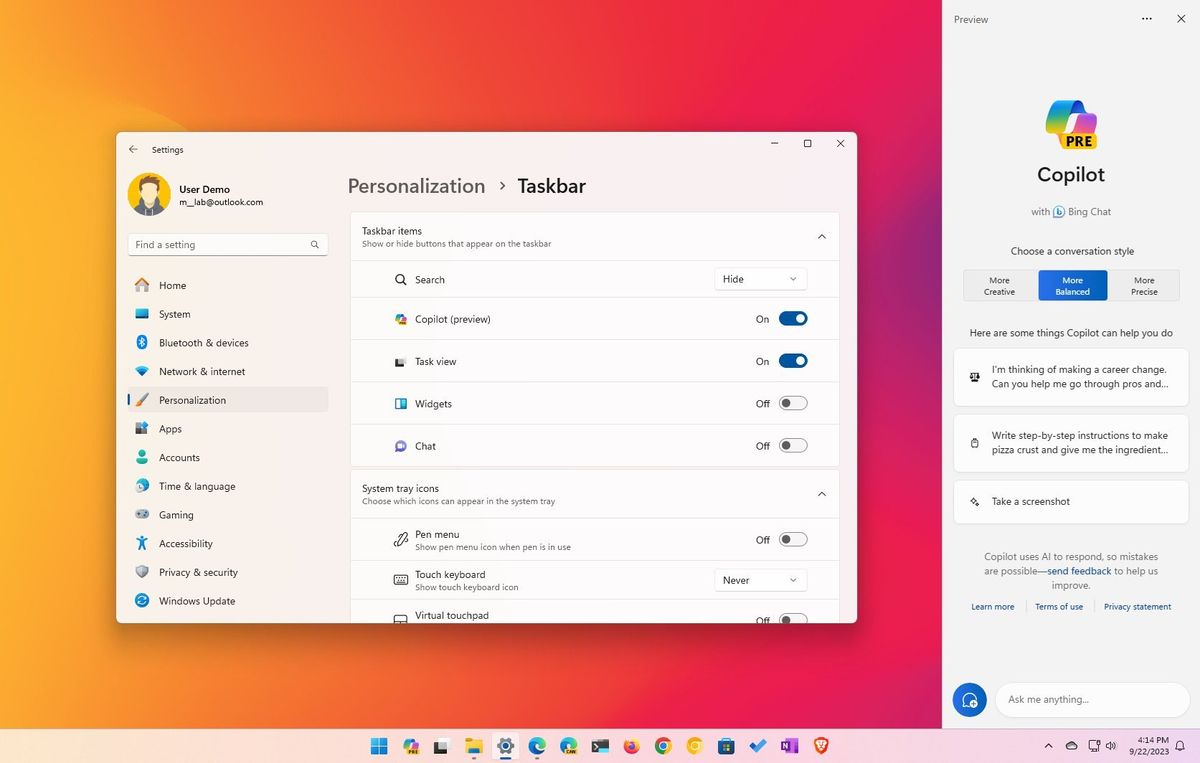Choose More Precise conversation style

click(x=1144, y=286)
